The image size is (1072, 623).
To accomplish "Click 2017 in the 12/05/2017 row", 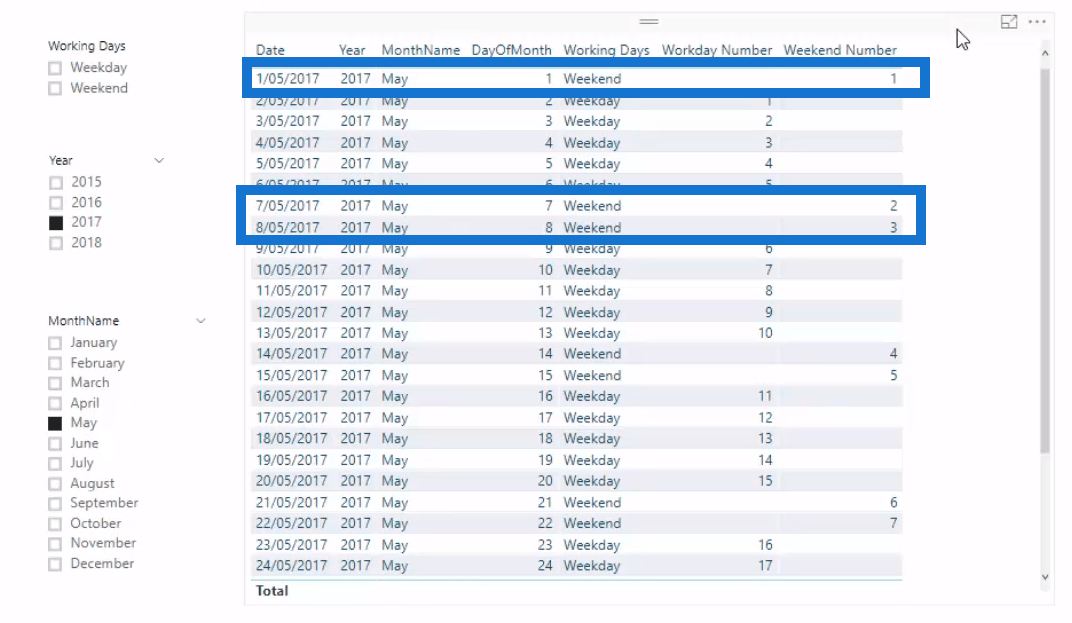I will pos(356,313).
